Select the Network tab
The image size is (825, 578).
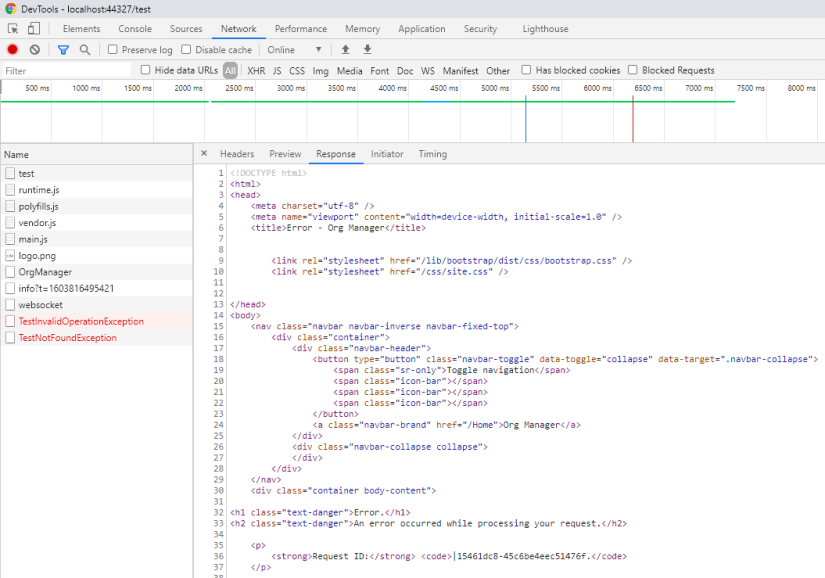tap(239, 29)
